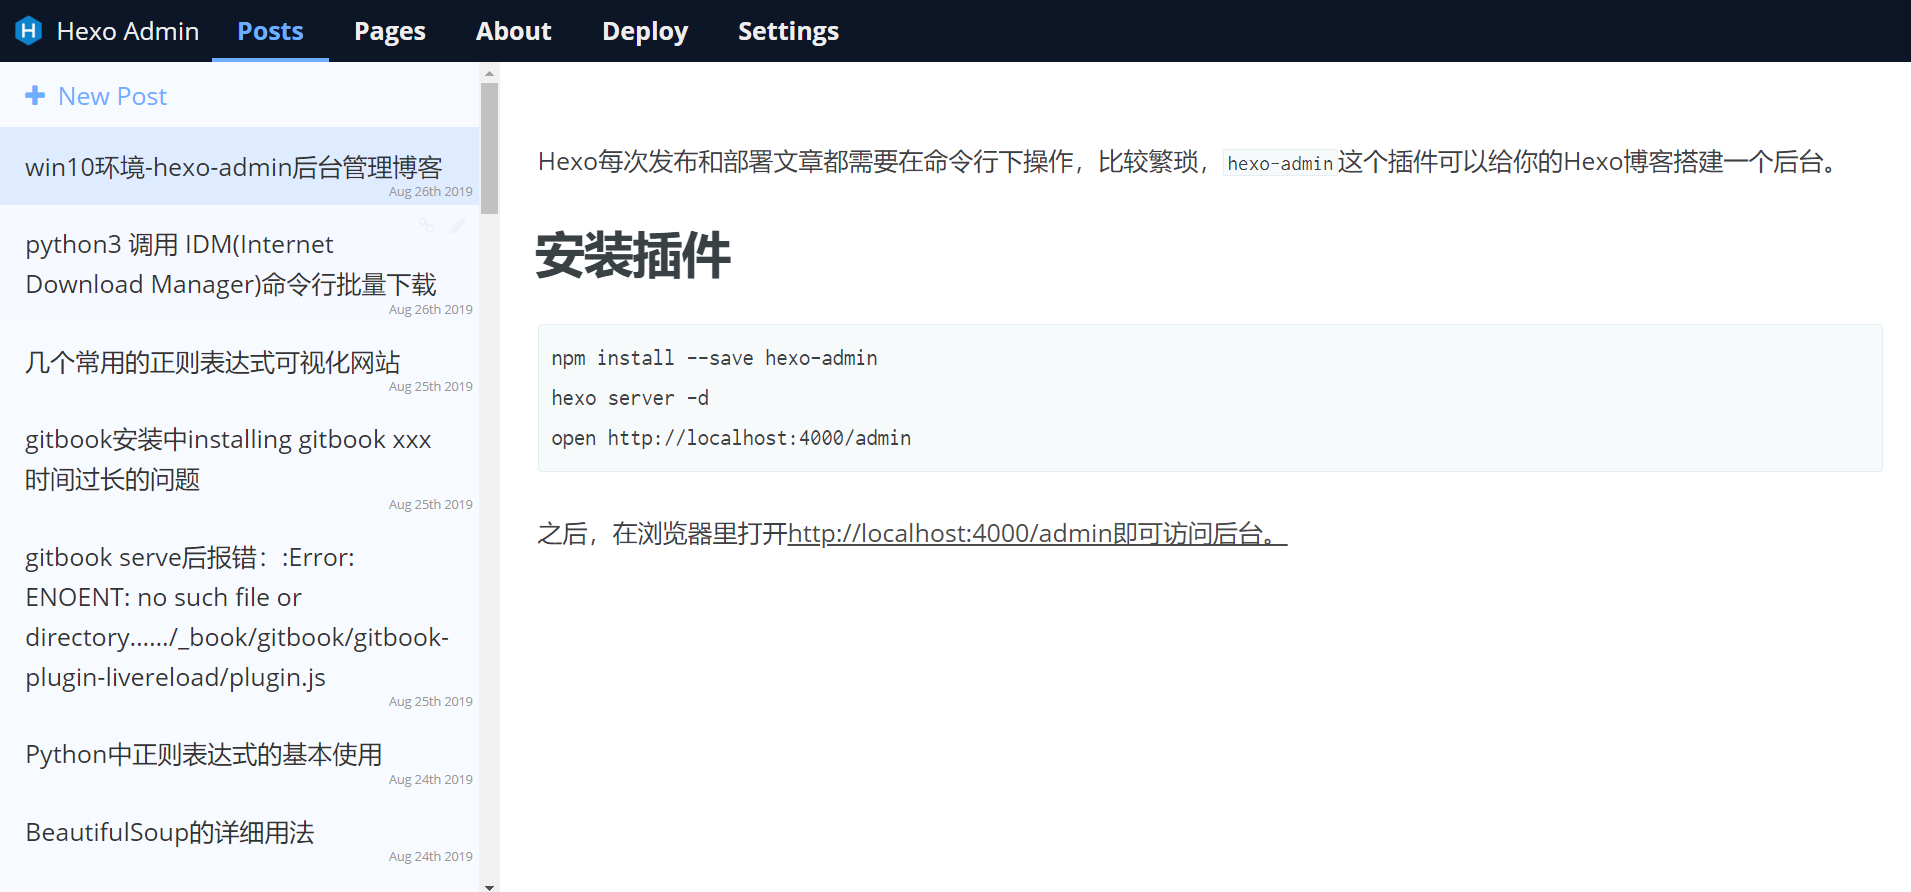Click Aug 26th 2019 date under win10 post
Image resolution: width=1911 pixels, height=892 pixels.
431,192
